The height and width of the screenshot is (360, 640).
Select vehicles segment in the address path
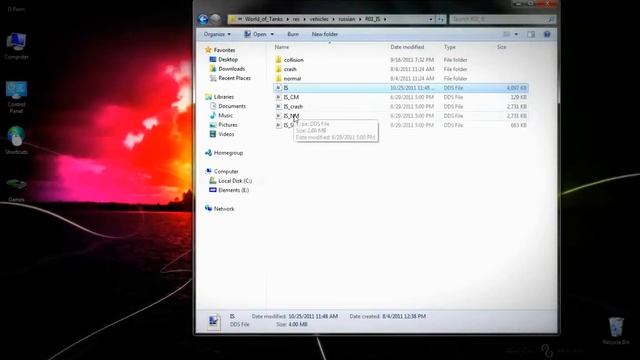tap(319, 19)
